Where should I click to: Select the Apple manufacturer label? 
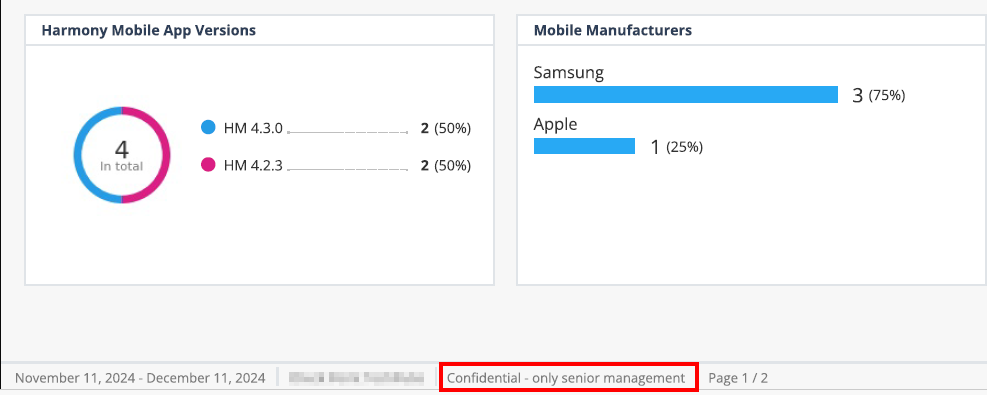click(x=555, y=125)
